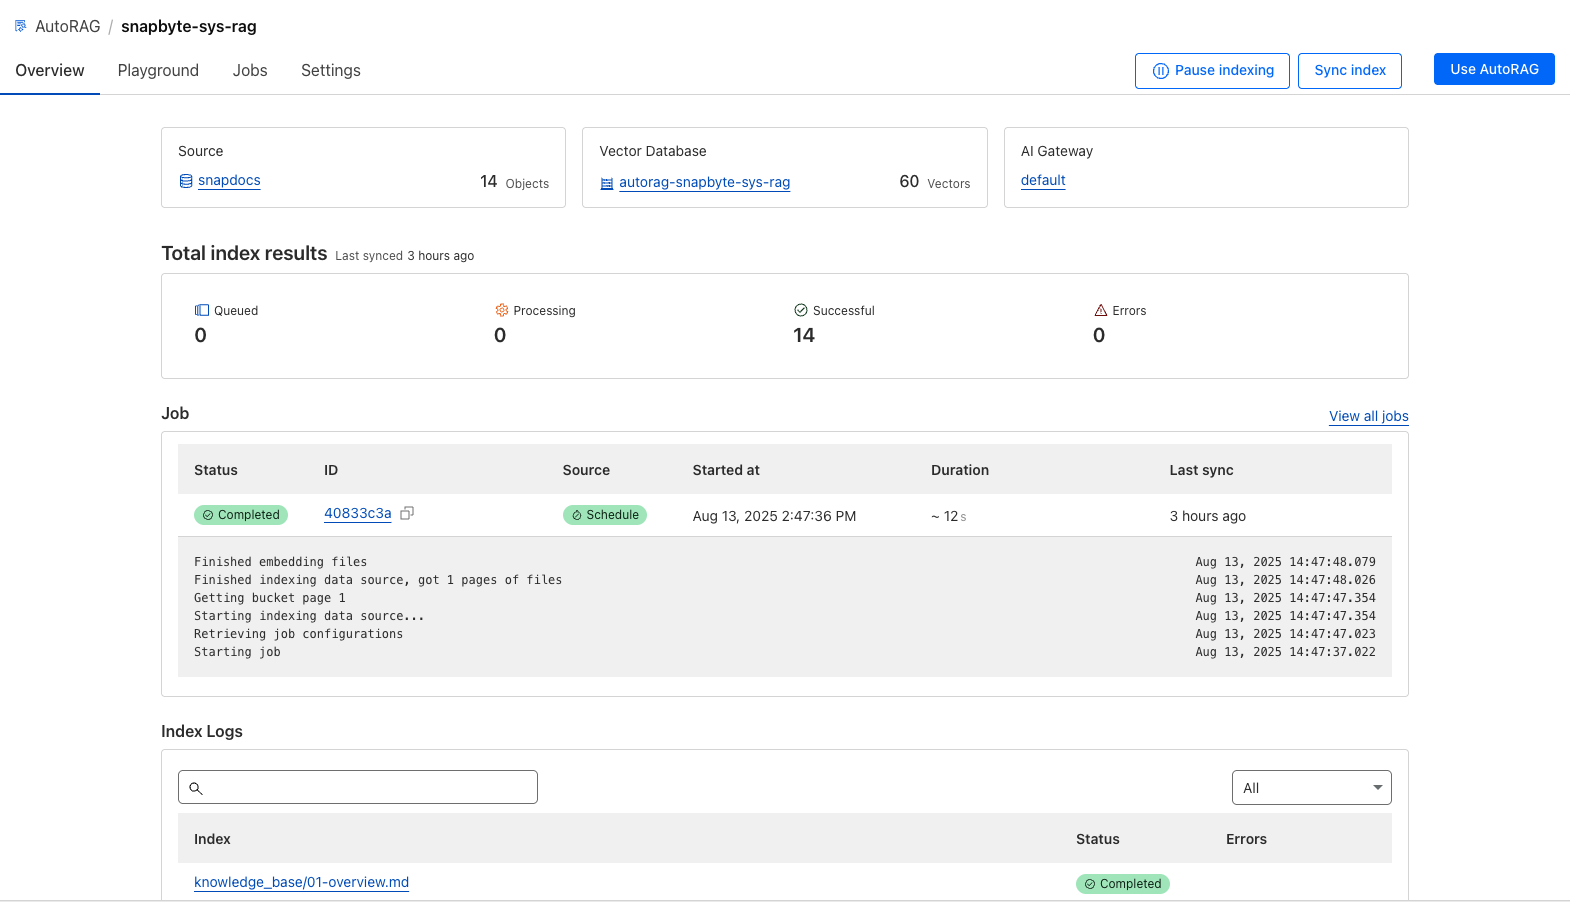
Task: Open knowledge_base/01-overview.md log entry
Action: point(301,882)
